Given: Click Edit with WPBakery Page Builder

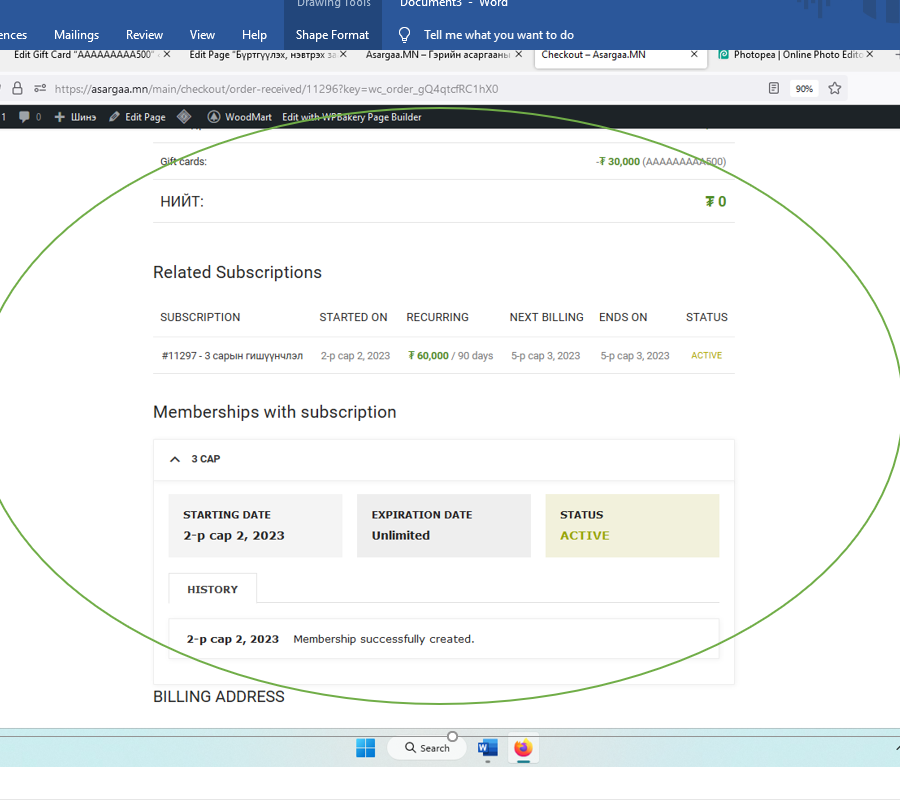Looking at the screenshot, I should tap(352, 117).
